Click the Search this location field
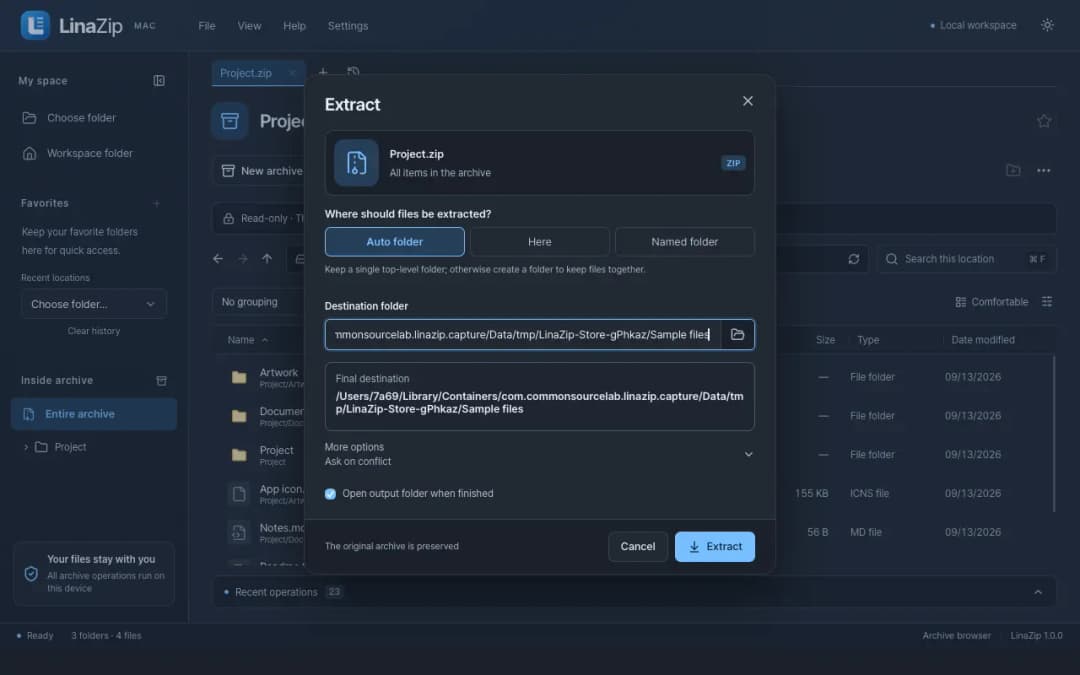Screen dimensions: 1080x675 tap(966, 259)
